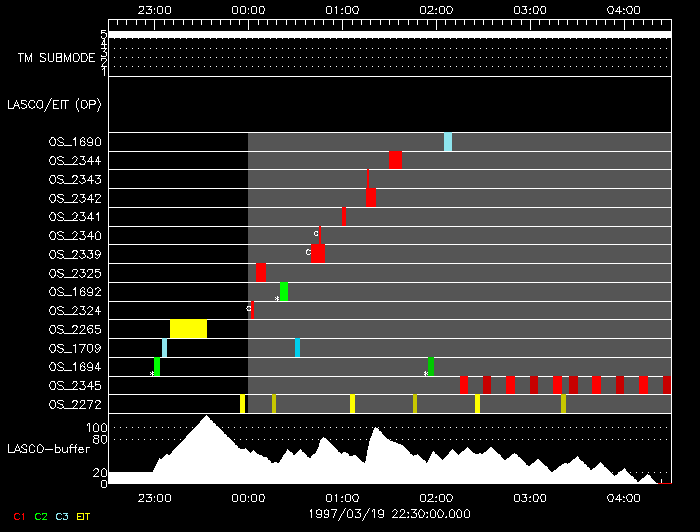
Task: Click the cyan C3 legend label
Action: point(62,516)
